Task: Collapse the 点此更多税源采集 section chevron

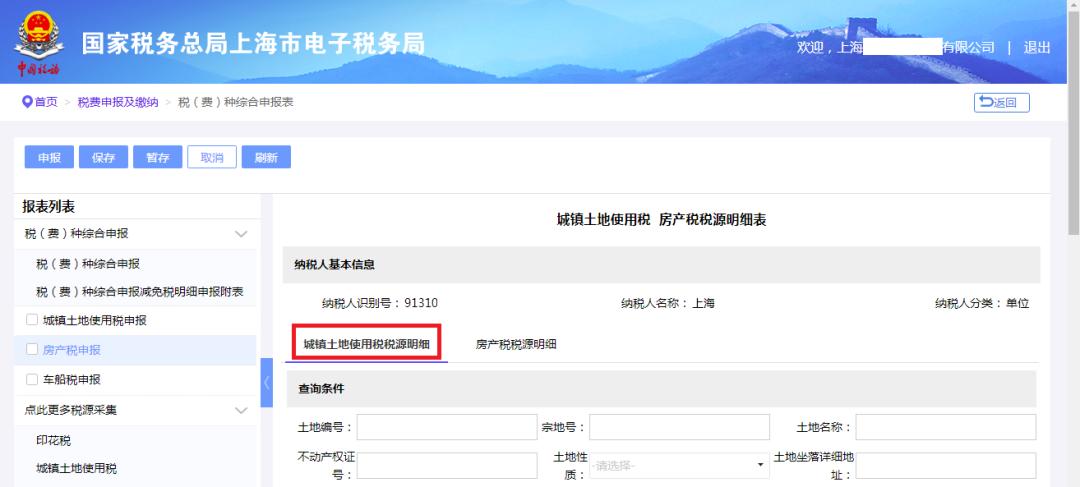Action: [x=241, y=411]
